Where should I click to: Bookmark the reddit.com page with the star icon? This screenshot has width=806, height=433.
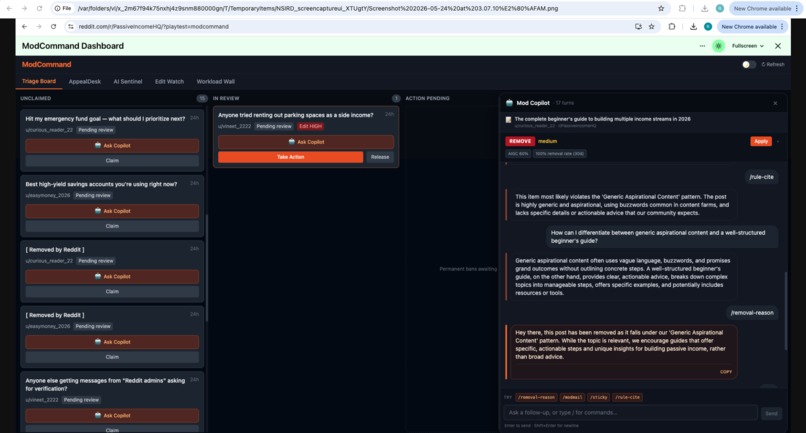(651, 27)
